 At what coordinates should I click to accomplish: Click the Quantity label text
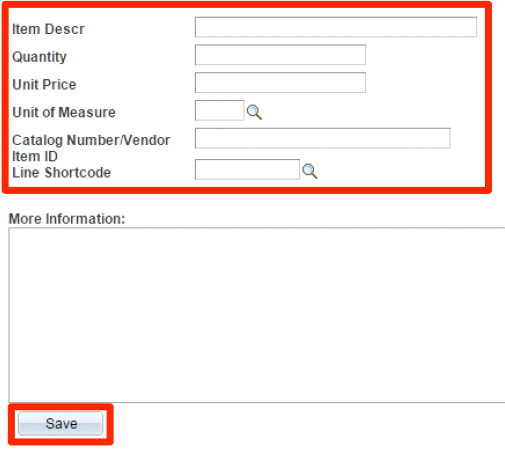coord(39,57)
